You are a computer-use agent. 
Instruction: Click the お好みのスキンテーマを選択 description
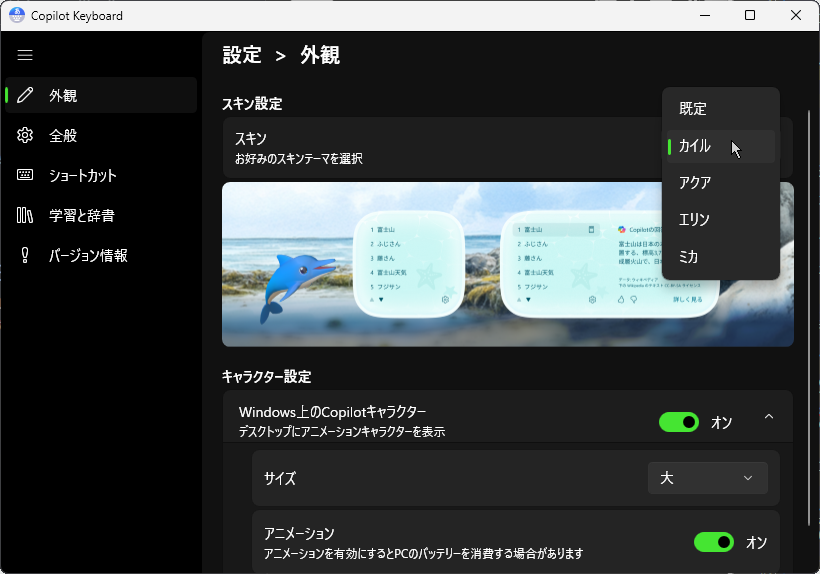click(x=299, y=158)
